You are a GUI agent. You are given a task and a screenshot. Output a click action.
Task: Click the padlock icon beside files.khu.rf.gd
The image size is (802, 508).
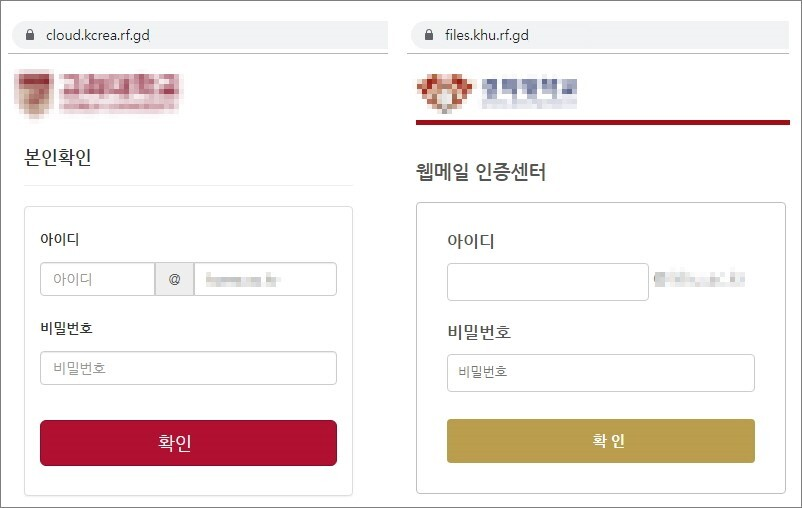tap(429, 35)
